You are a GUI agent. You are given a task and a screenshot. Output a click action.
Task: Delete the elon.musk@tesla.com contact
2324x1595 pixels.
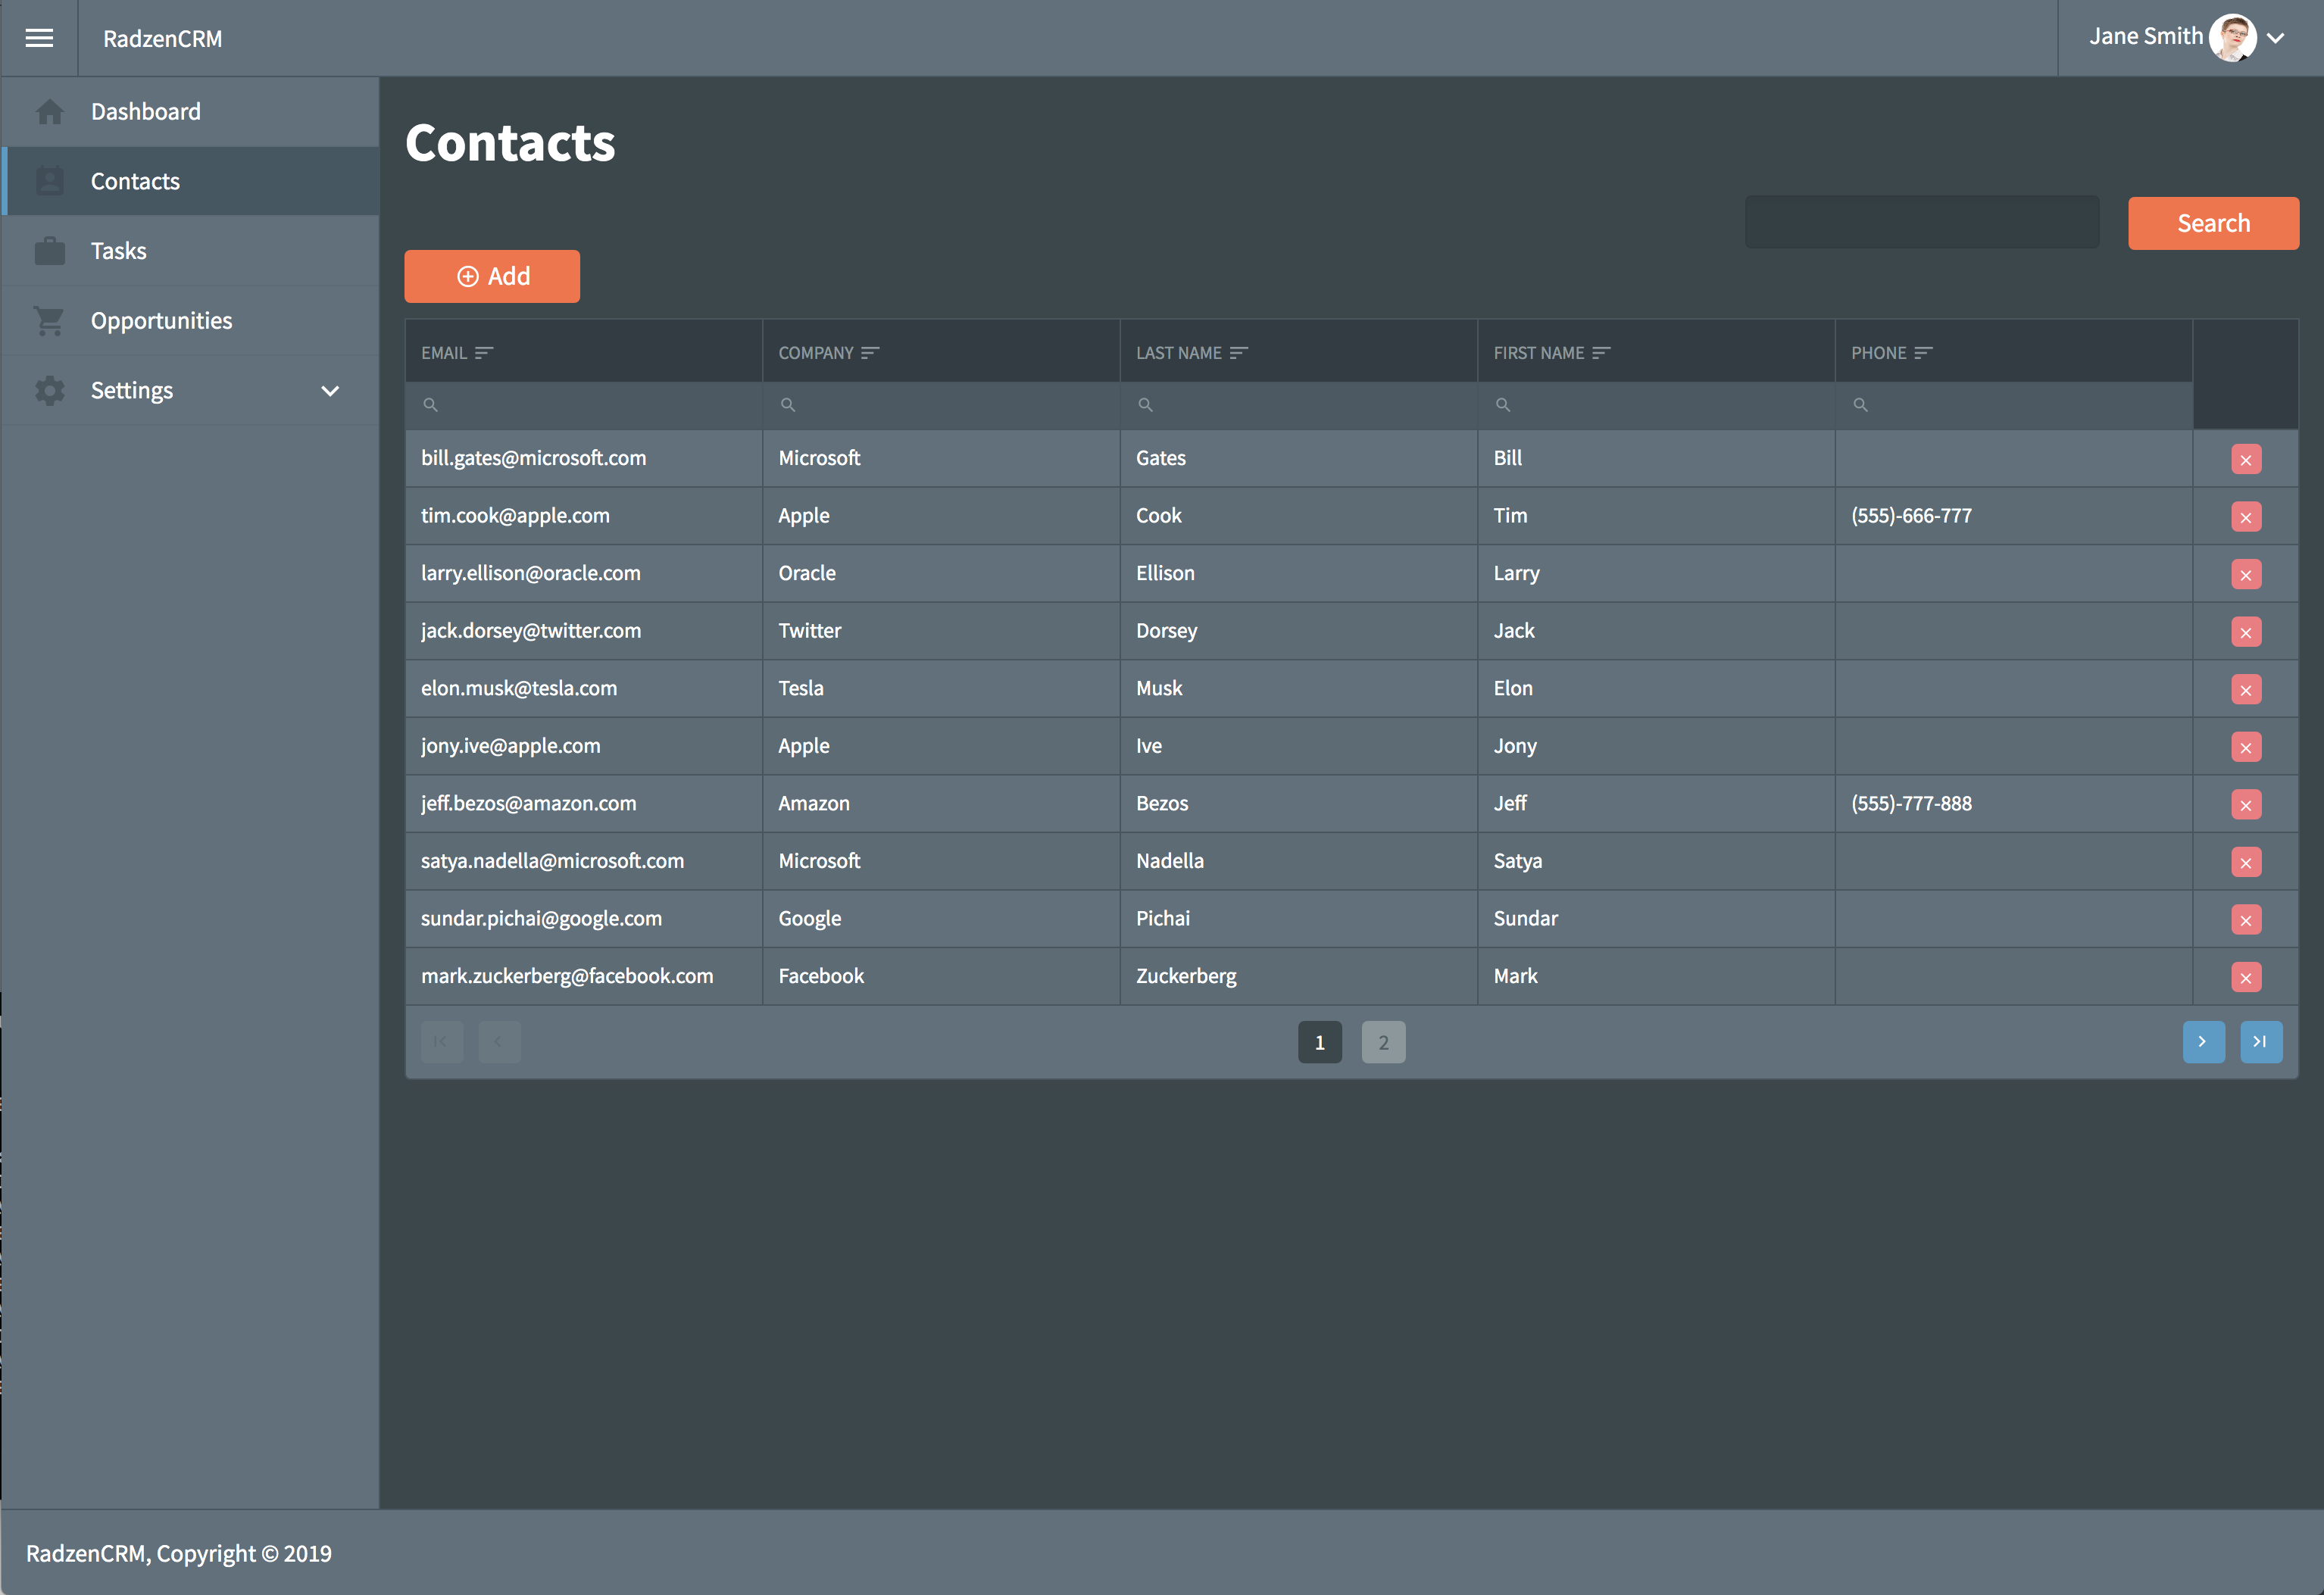[x=2246, y=689]
